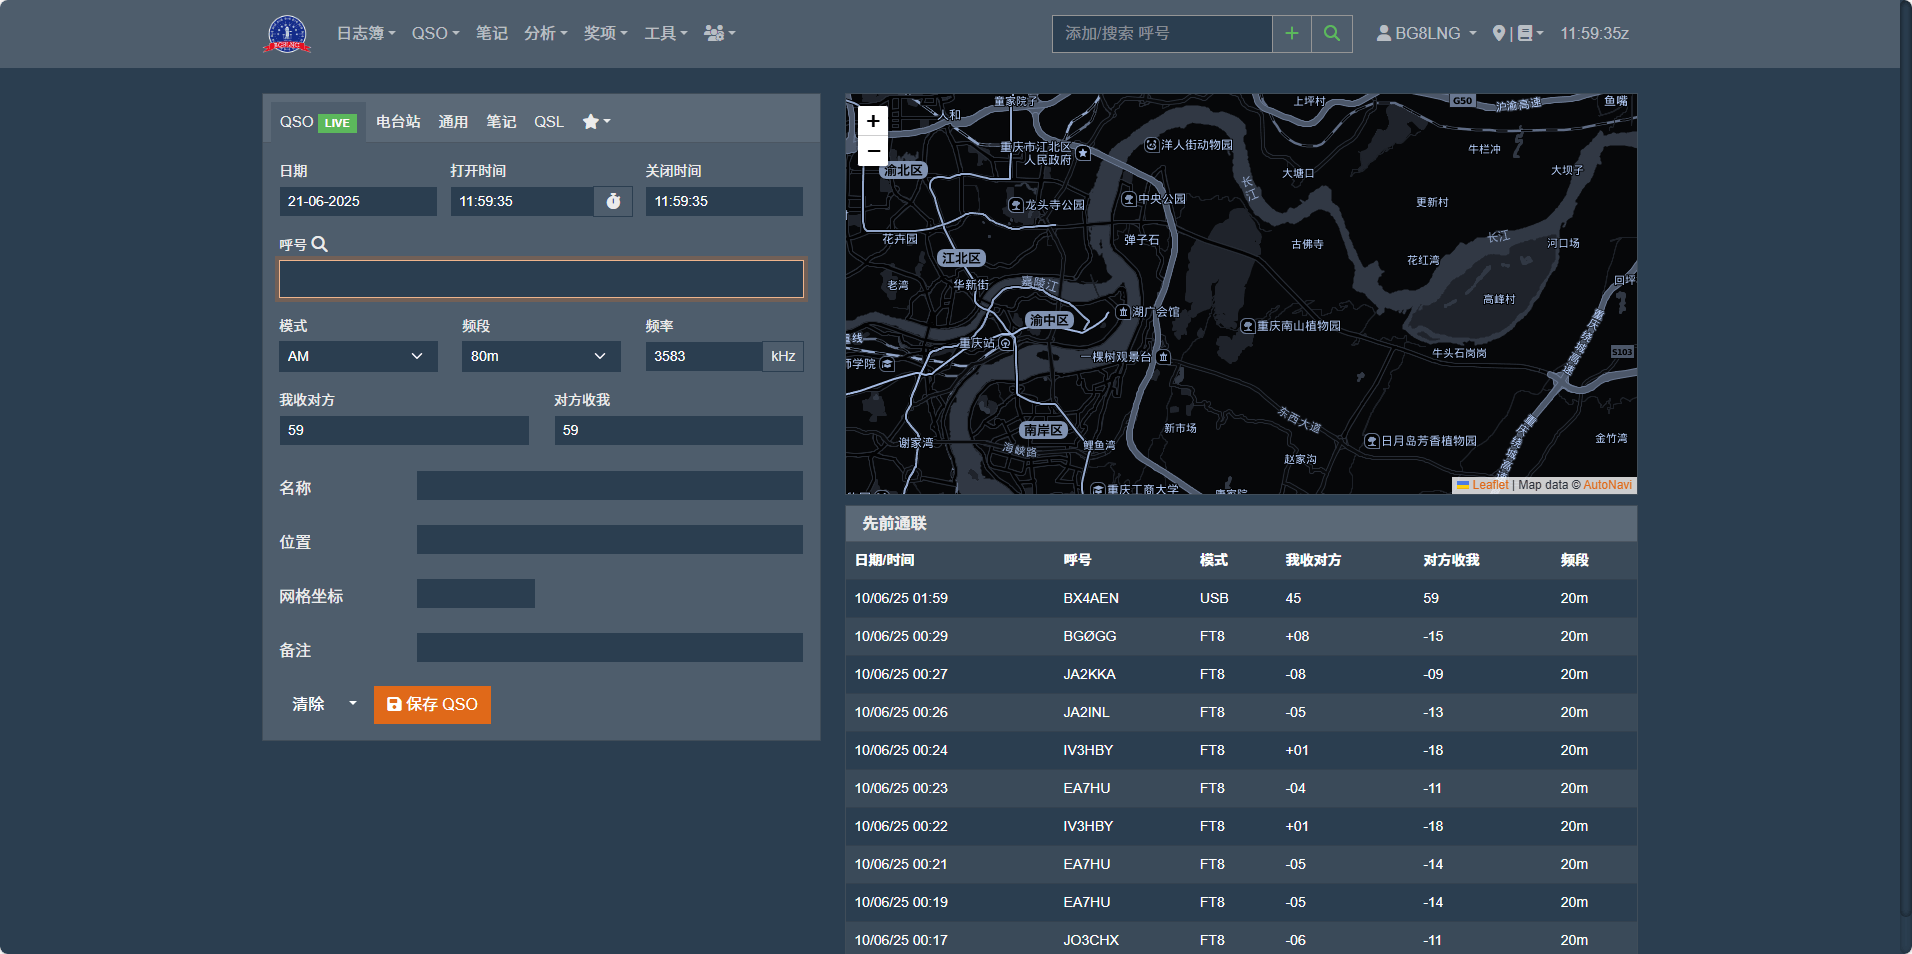This screenshot has width=1912, height=954.
Task: Expand the 分析 menu
Action: [545, 33]
